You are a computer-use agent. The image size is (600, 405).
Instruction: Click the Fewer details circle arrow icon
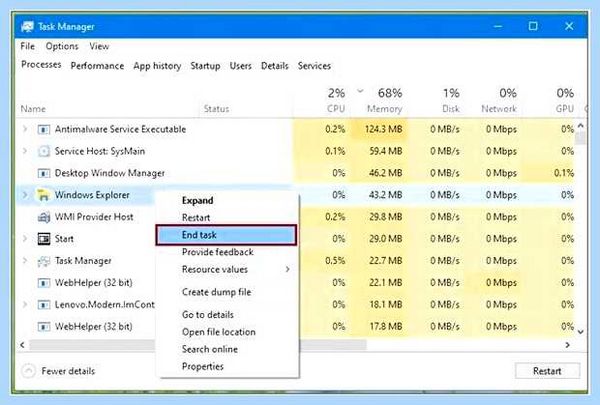pyautogui.click(x=28, y=371)
